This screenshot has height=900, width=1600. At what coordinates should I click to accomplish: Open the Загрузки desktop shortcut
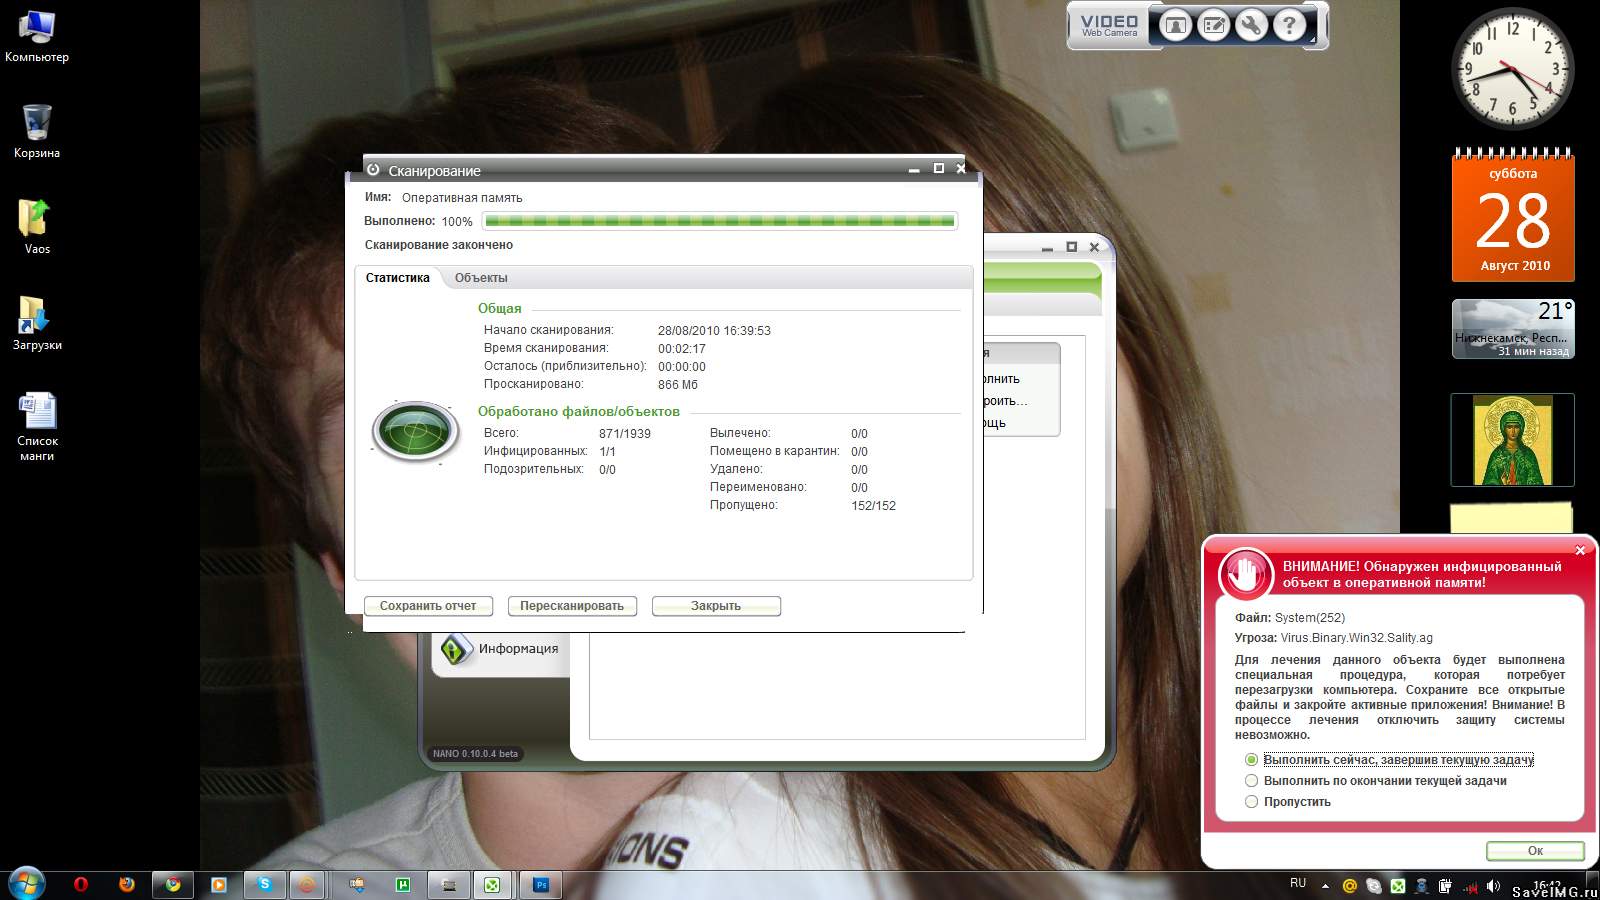pos(37,323)
